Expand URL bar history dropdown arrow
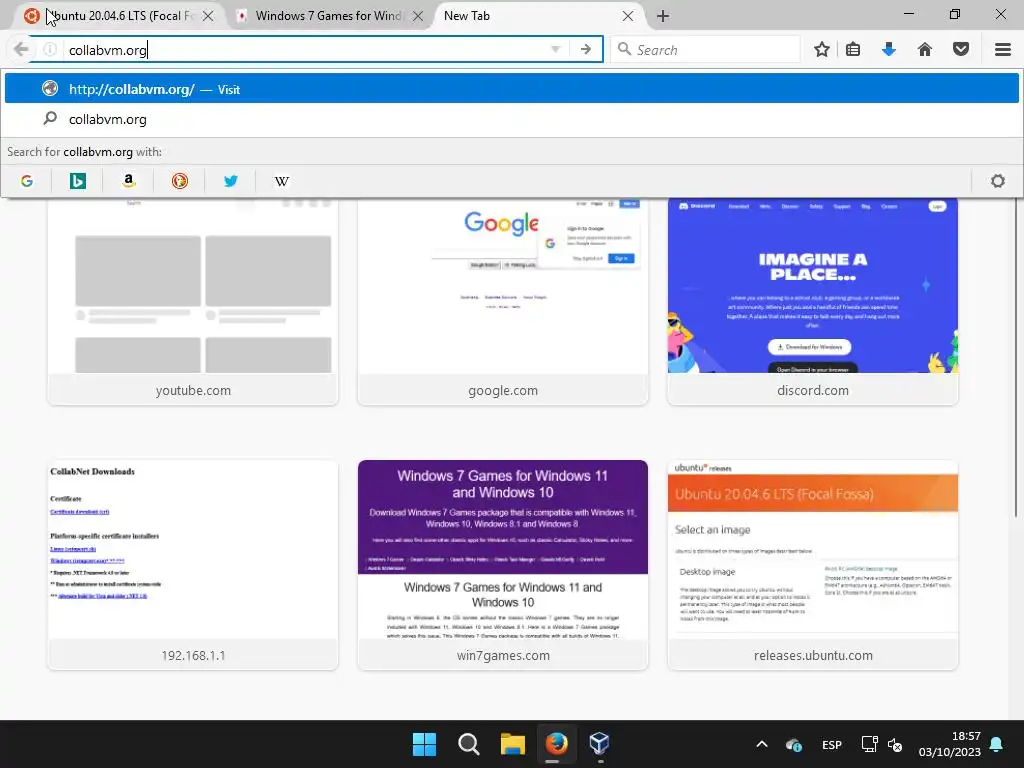The width and height of the screenshot is (1024, 768). 555,50
